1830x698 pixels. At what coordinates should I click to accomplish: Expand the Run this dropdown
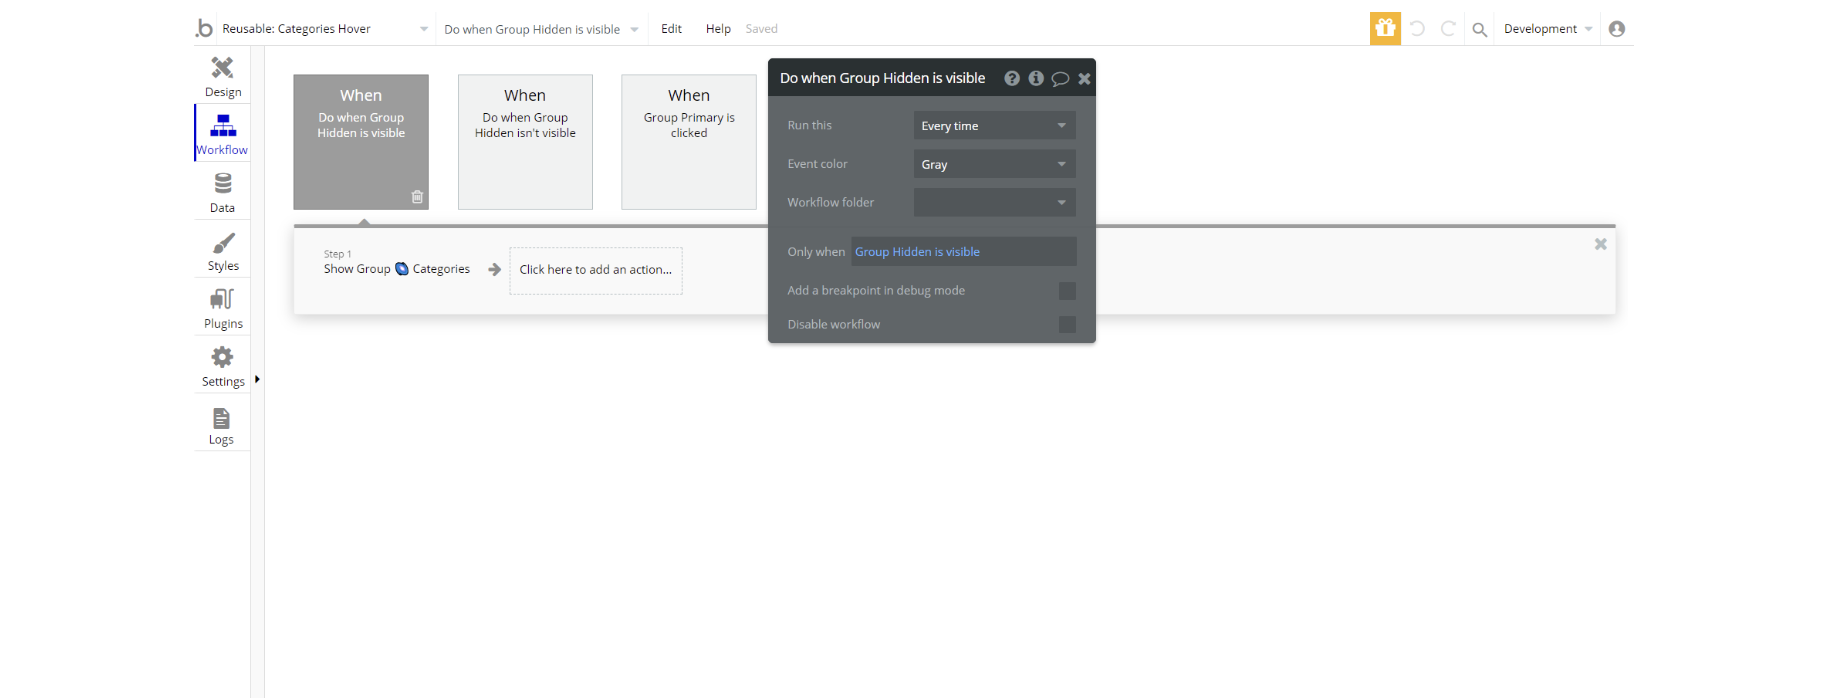(x=994, y=126)
